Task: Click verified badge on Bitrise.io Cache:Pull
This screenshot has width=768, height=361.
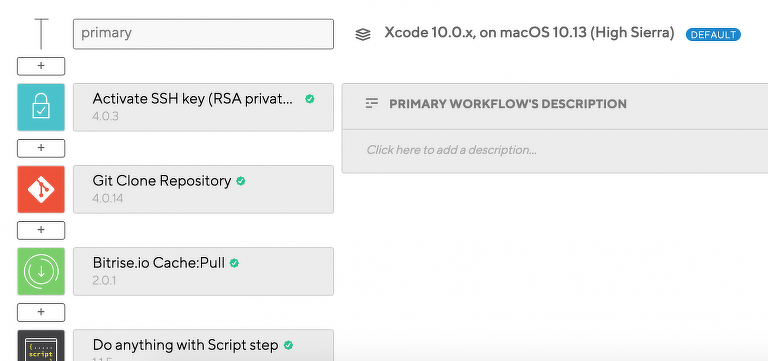Action: coord(234,263)
